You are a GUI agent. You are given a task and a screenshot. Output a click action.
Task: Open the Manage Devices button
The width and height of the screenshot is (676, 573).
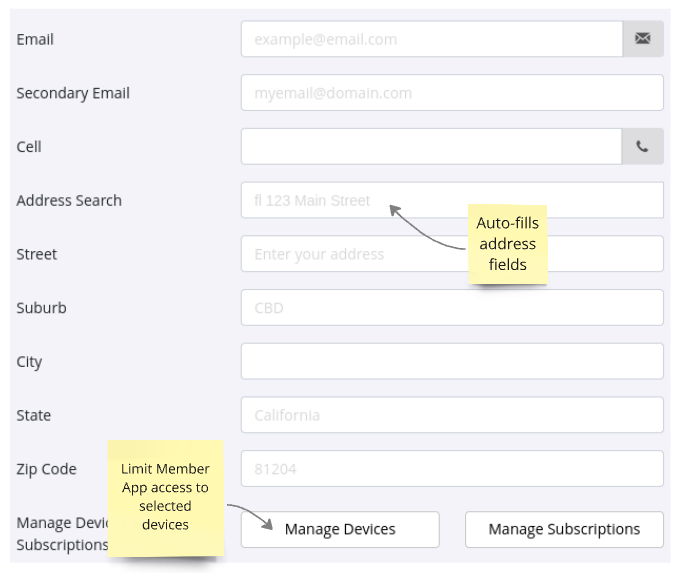(x=340, y=529)
